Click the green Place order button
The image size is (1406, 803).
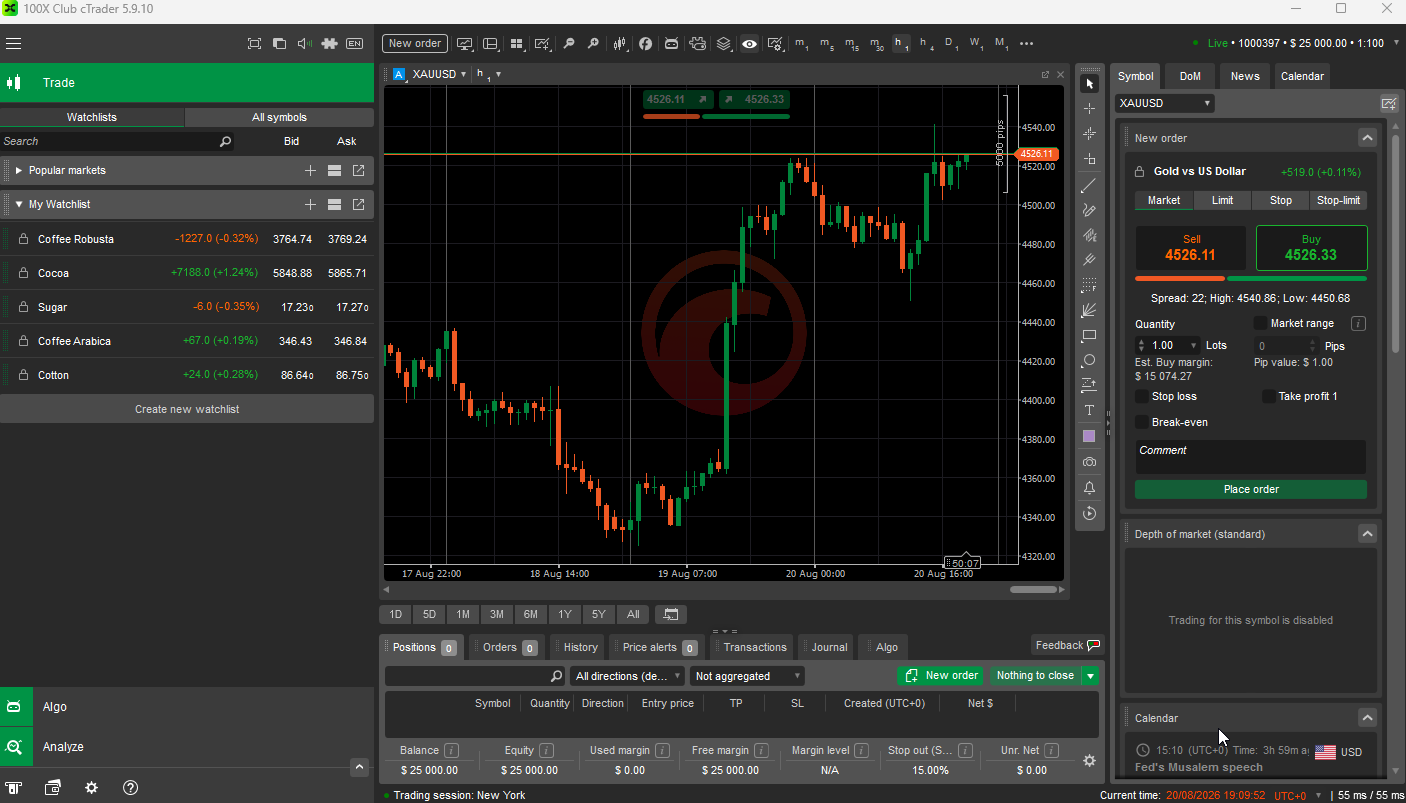(1250, 489)
